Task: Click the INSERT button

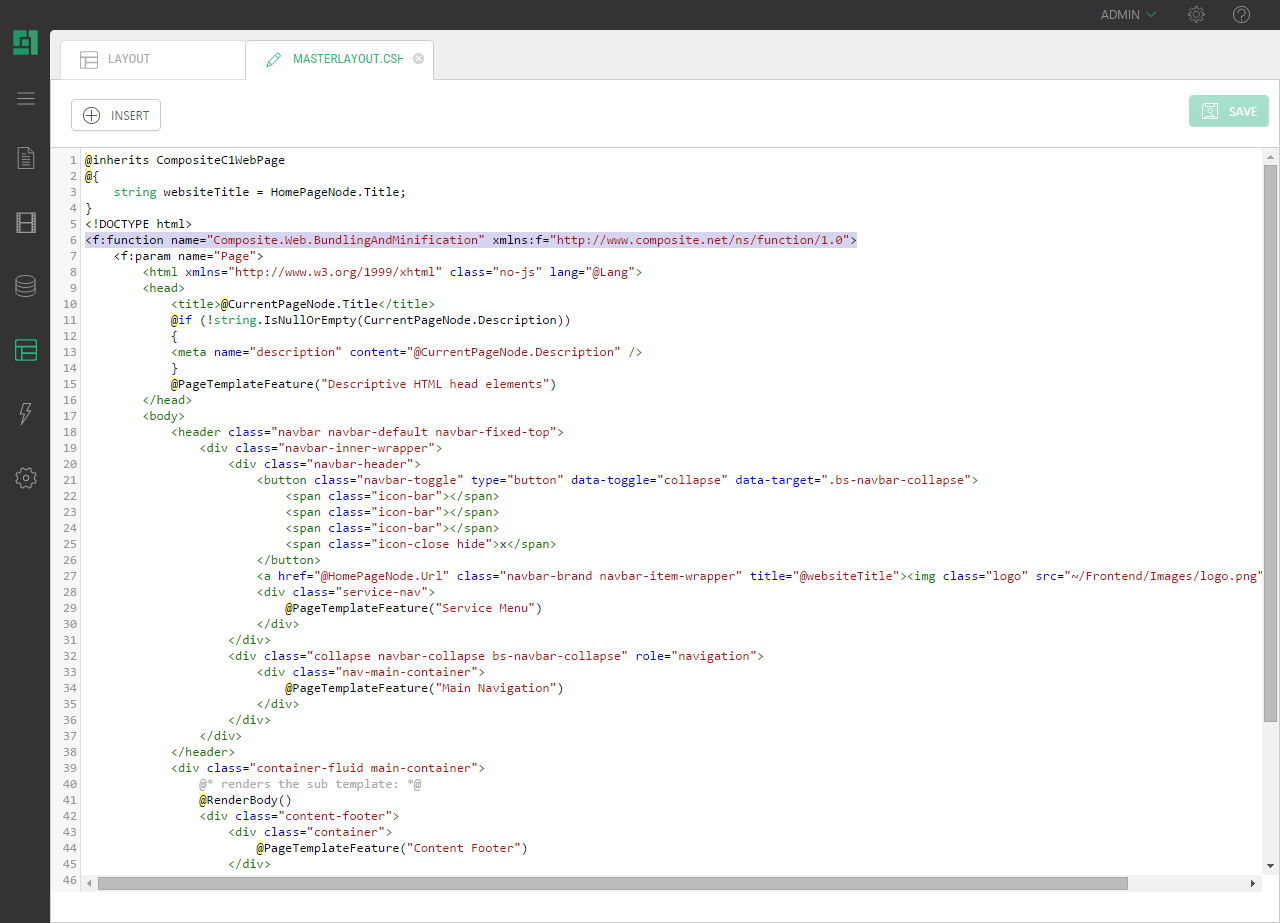Action: (116, 115)
